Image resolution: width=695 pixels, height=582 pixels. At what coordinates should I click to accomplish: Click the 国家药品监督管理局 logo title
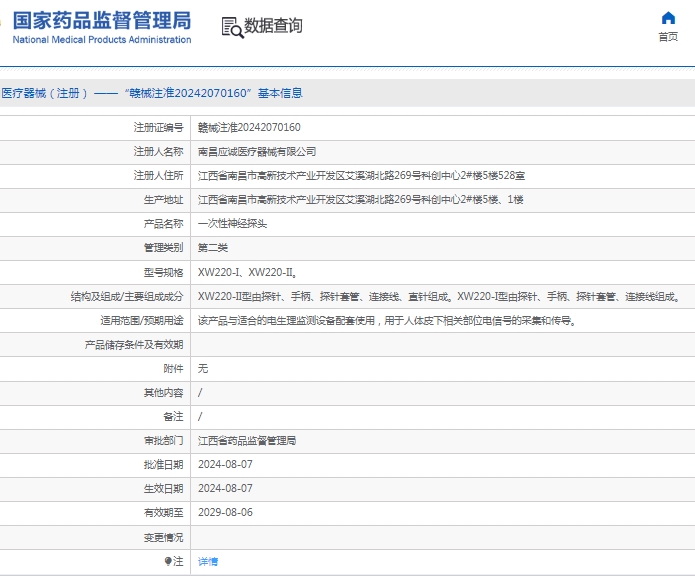[x=102, y=20]
